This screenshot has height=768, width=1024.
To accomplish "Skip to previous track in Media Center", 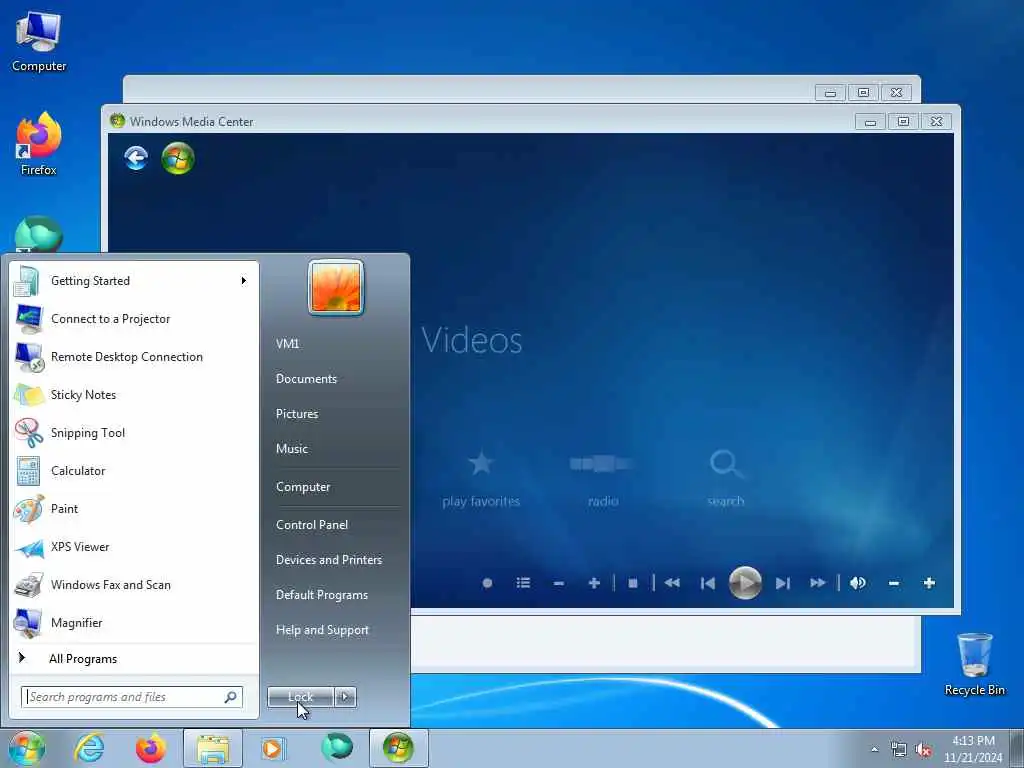I will tap(707, 583).
